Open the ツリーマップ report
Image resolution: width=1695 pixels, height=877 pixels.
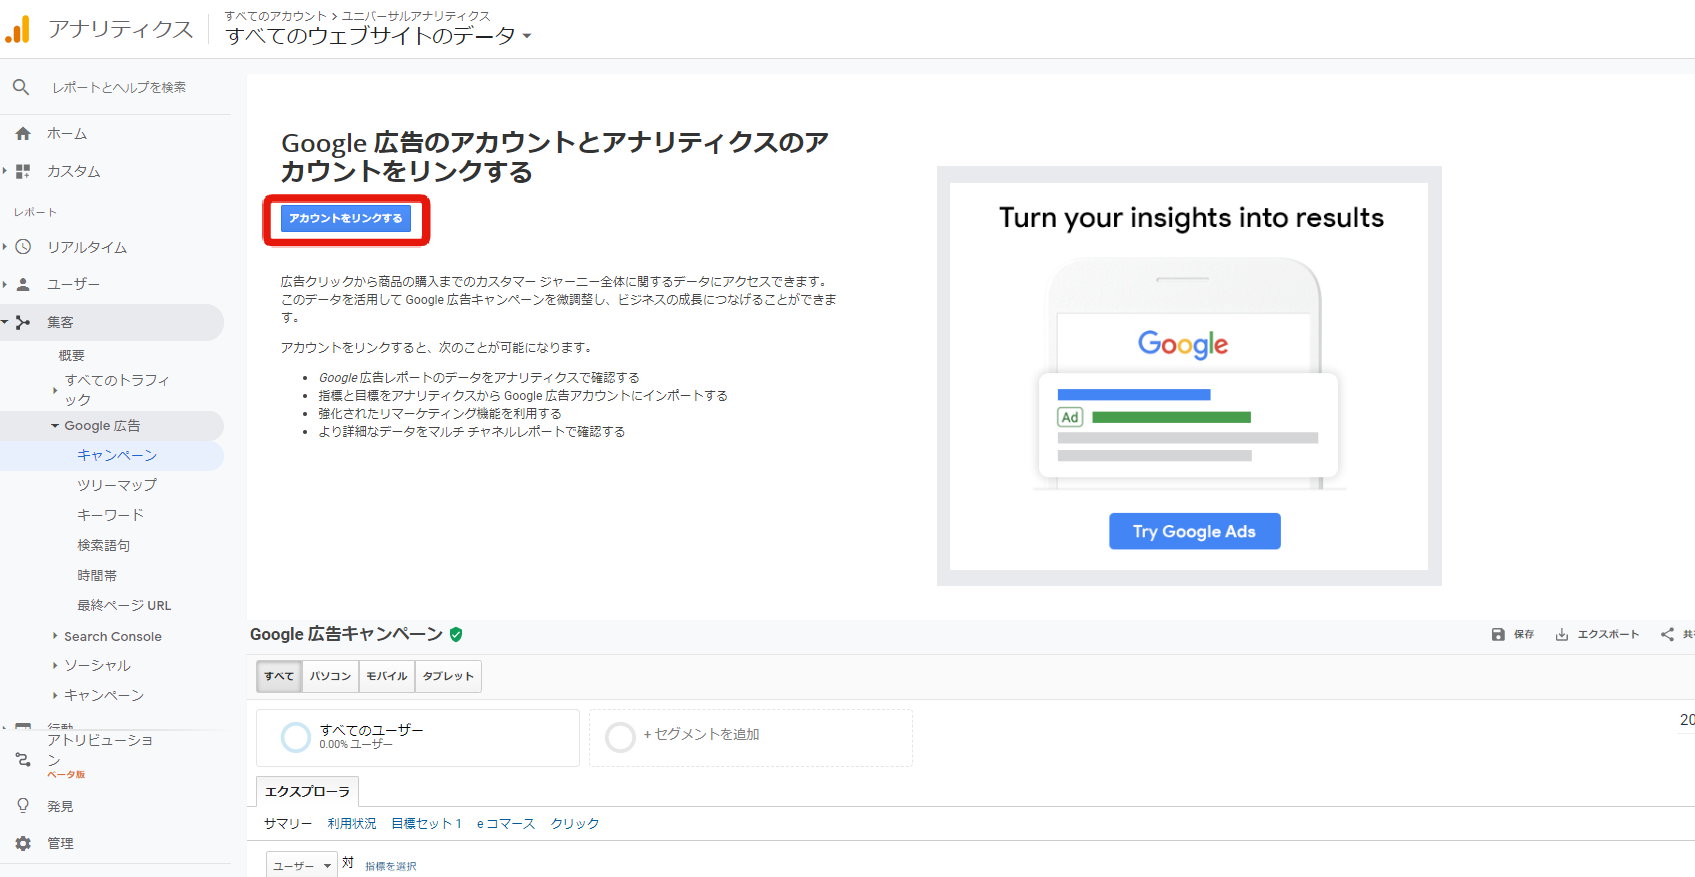pyautogui.click(x=117, y=485)
